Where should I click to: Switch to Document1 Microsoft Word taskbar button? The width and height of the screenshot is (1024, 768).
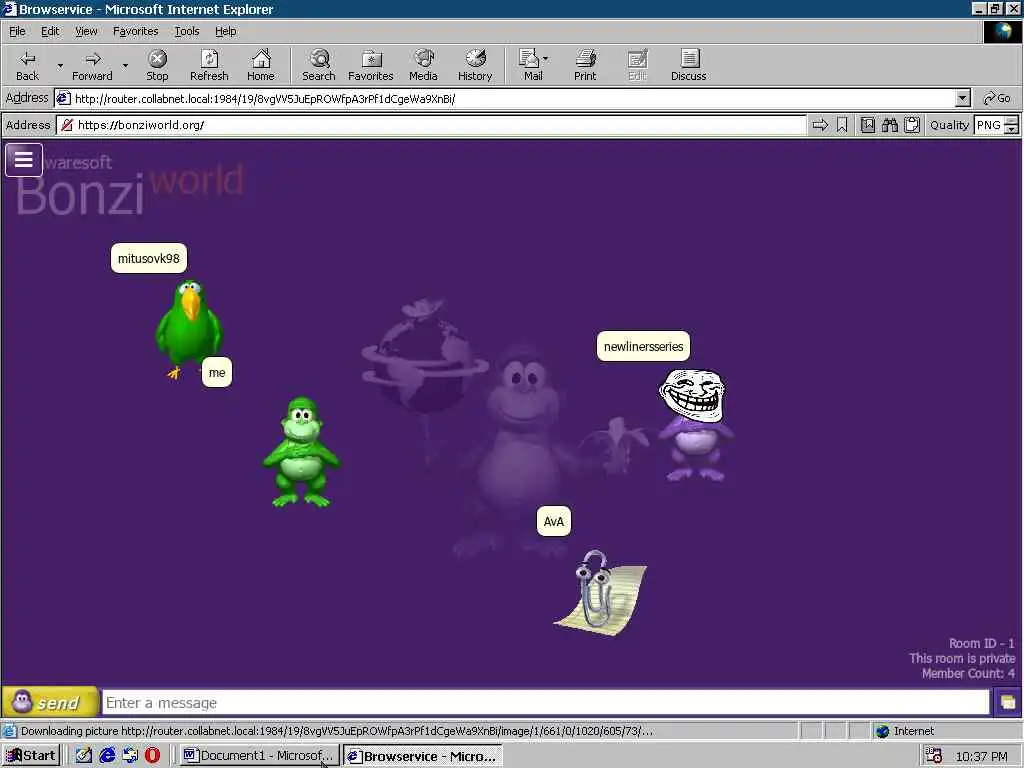(259, 756)
